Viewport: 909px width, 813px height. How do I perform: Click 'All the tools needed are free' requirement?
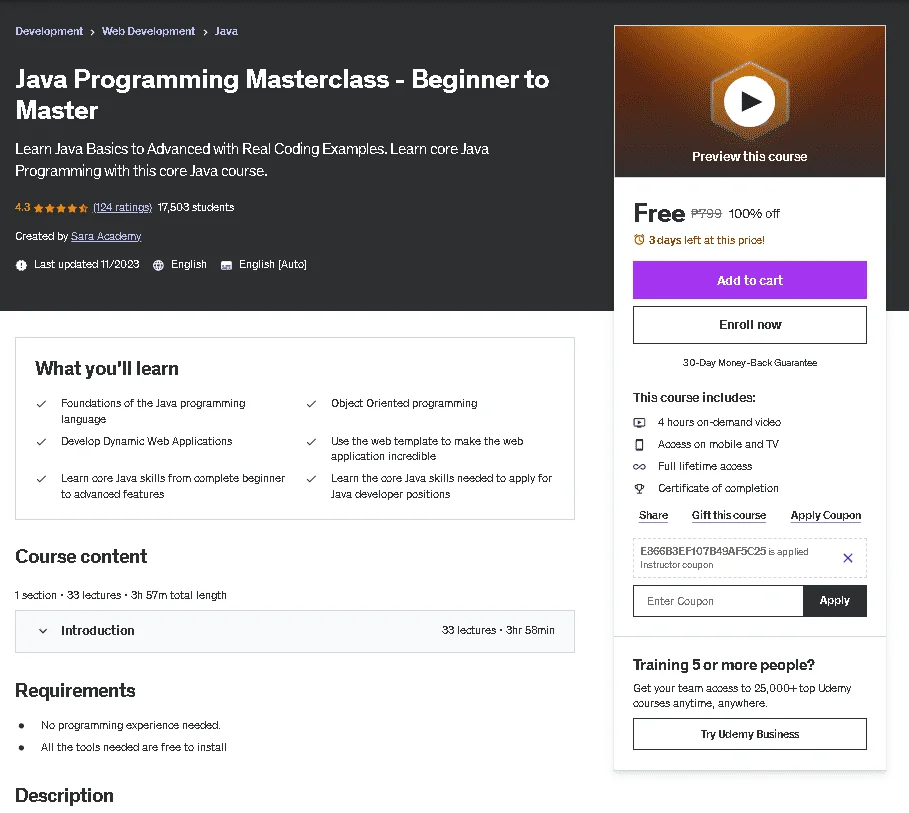point(133,747)
